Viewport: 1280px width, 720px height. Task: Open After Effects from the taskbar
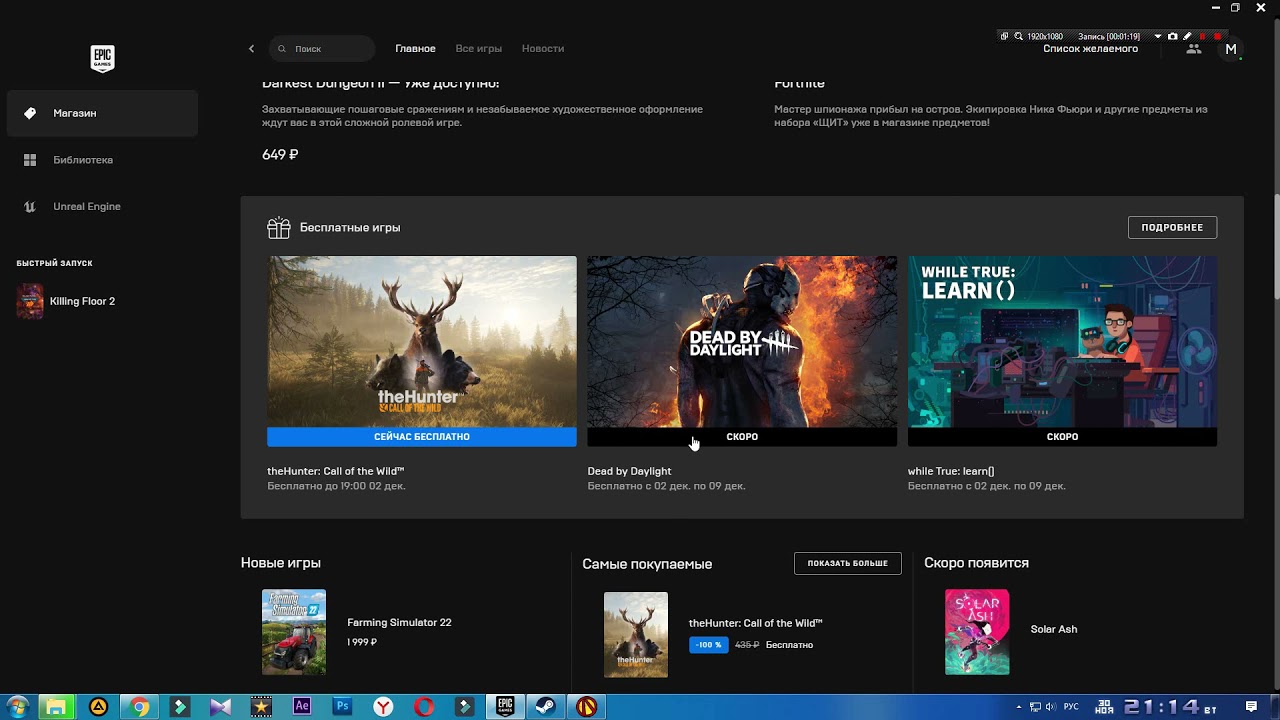(302, 707)
